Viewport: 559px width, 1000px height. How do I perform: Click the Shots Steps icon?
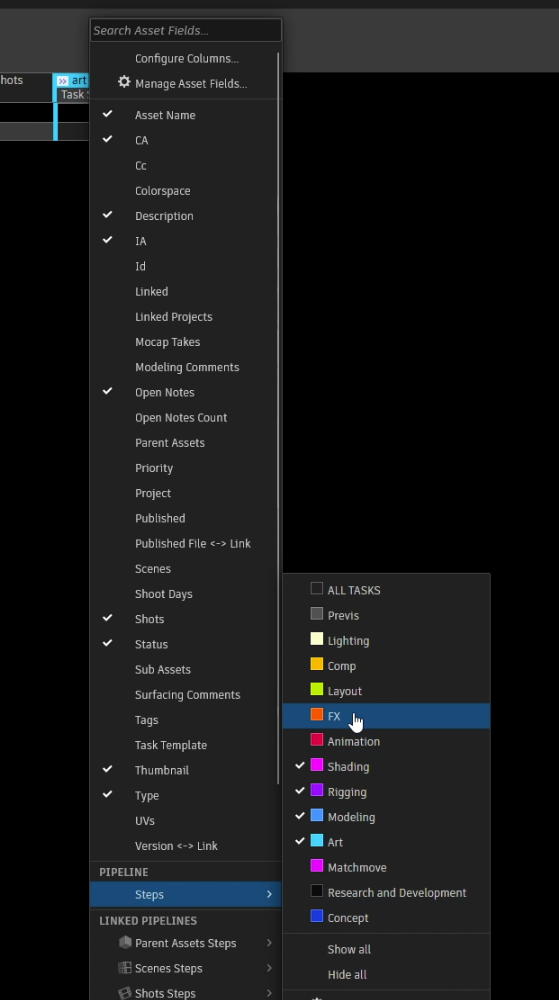pos(125,992)
